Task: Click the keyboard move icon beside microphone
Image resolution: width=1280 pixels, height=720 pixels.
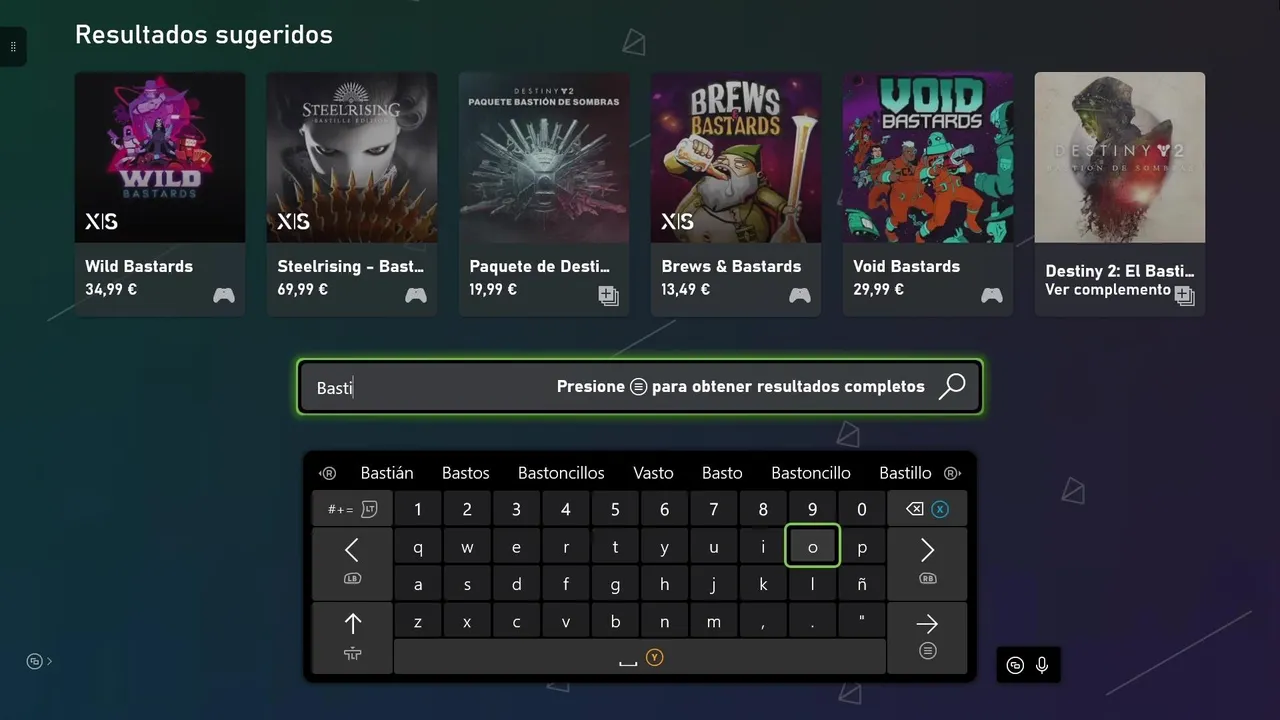Action: [x=1015, y=665]
